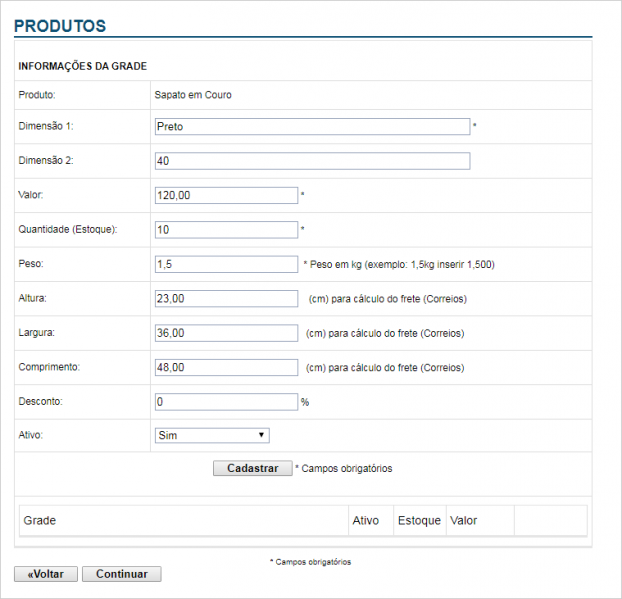Click the Altura field with 23,00
This screenshot has height=599, width=622.
tap(226, 298)
